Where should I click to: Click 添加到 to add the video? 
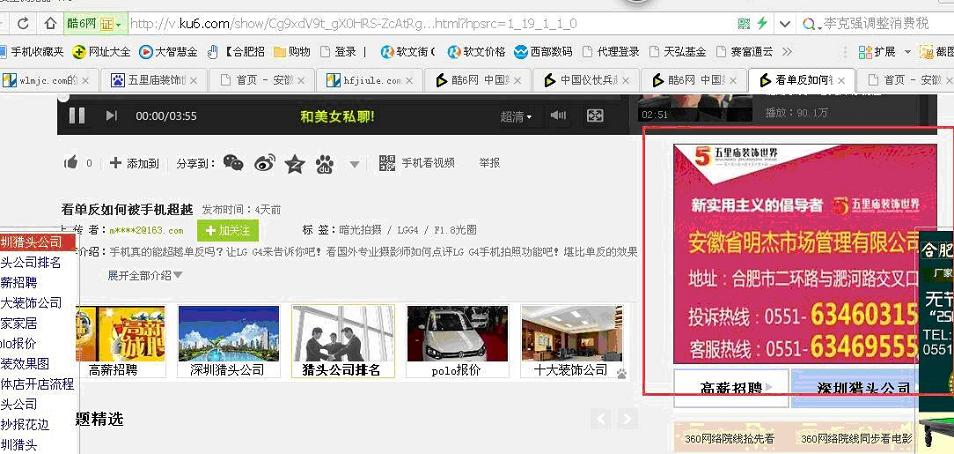134,163
